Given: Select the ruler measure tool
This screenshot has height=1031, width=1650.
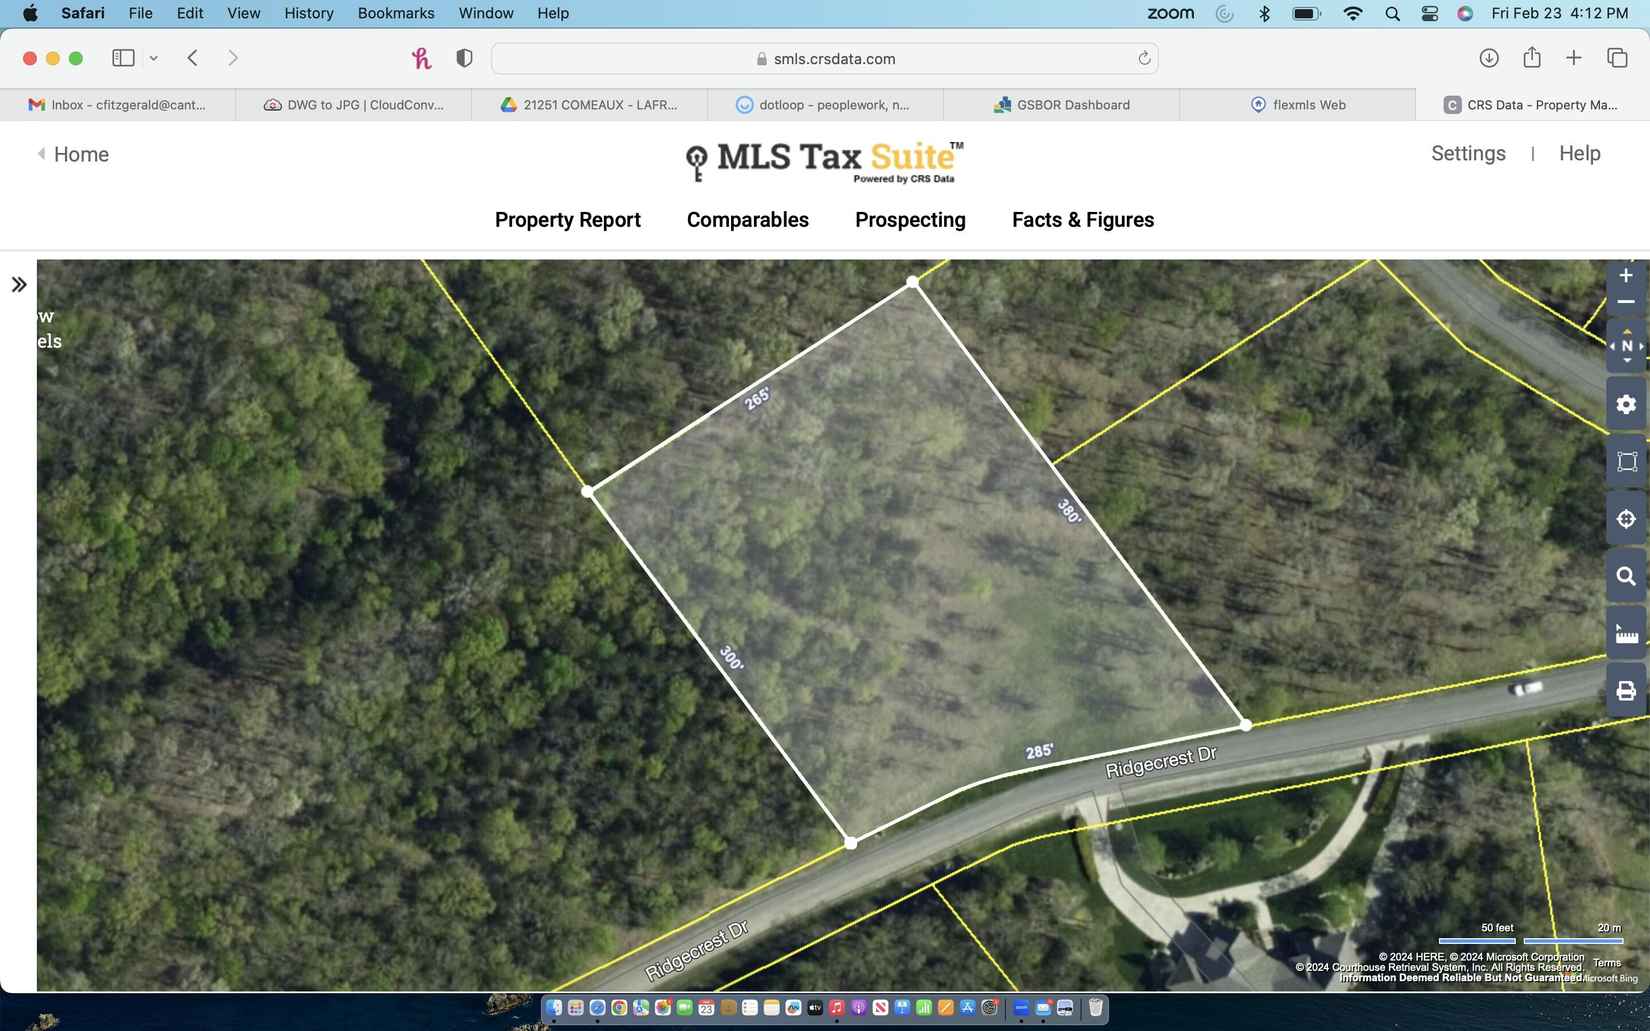Looking at the screenshot, I should point(1626,634).
